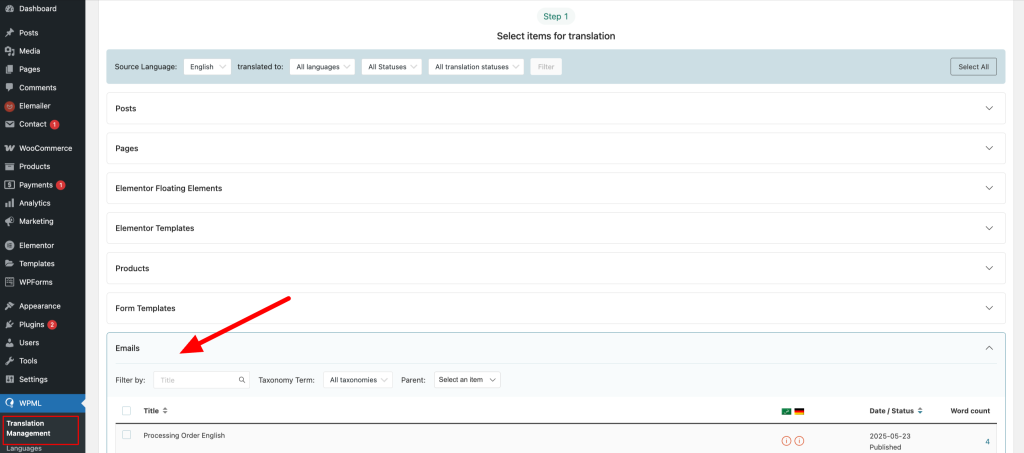Open the All taxonomies dropdown
The width and height of the screenshot is (1024, 453).
(x=358, y=380)
